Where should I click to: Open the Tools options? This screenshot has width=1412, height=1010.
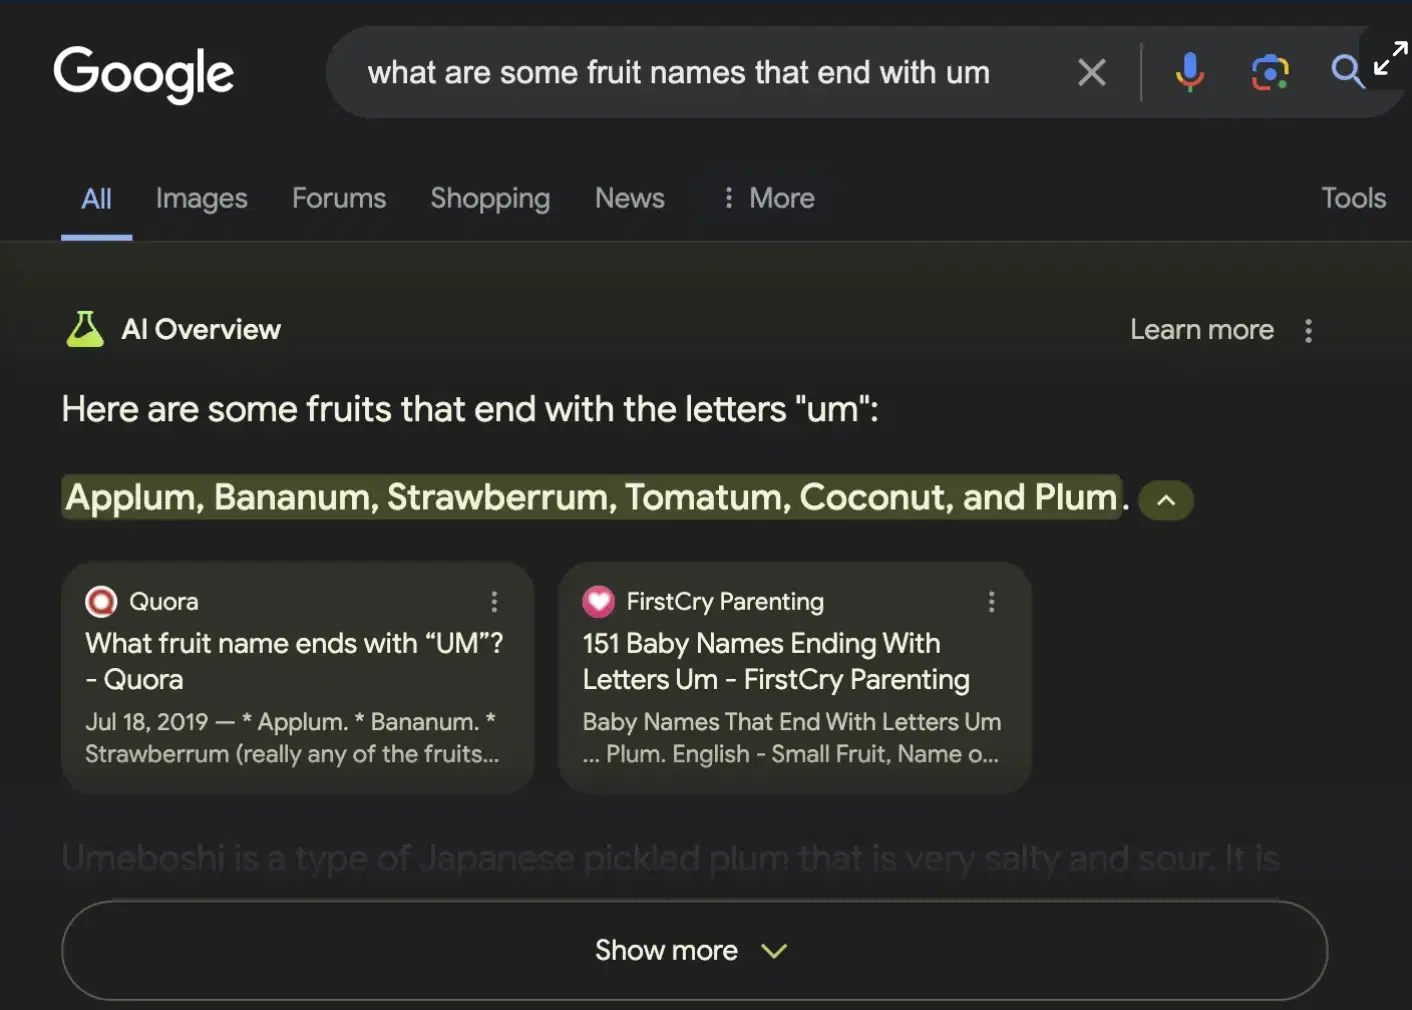coord(1353,198)
